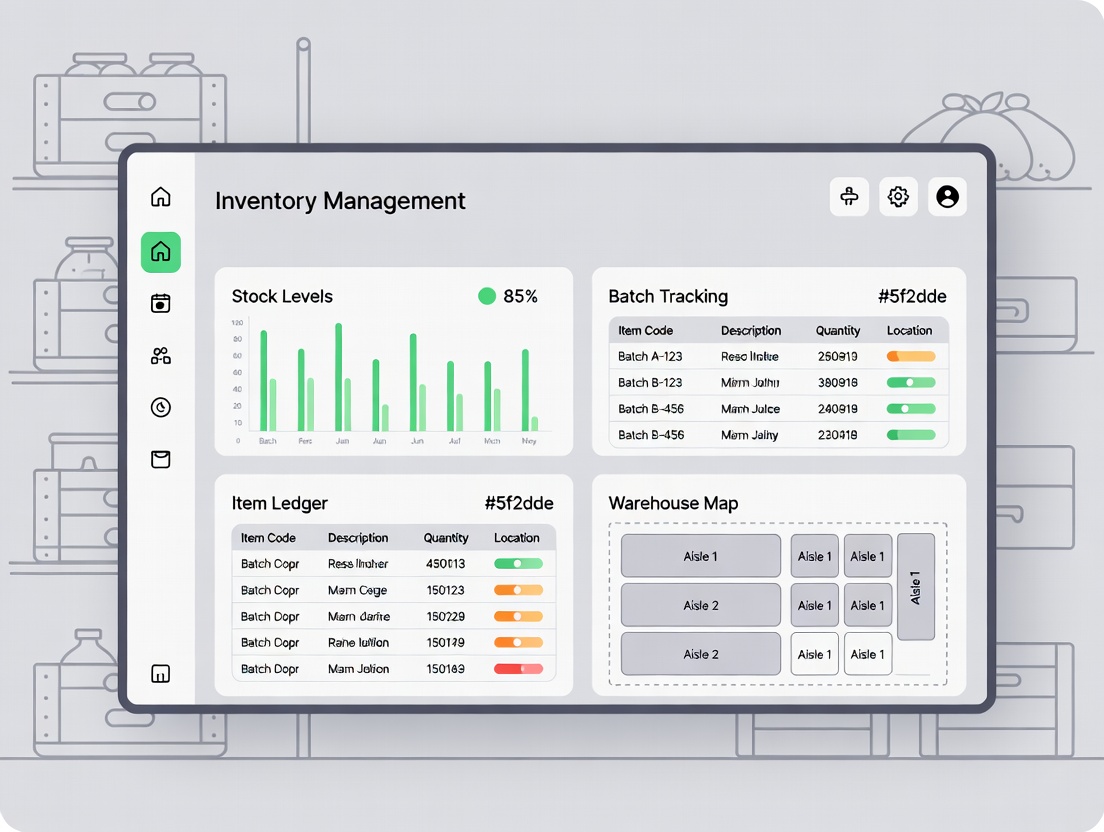
Task: Open the calendar icon in the sidebar
Action: coord(160,303)
